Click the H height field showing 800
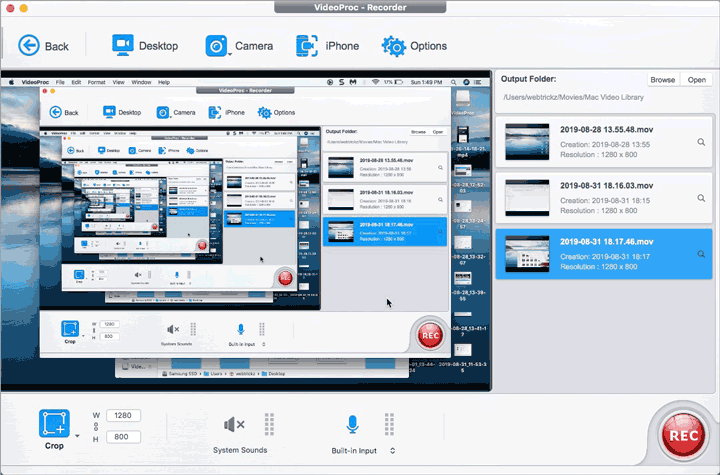 tap(123, 437)
